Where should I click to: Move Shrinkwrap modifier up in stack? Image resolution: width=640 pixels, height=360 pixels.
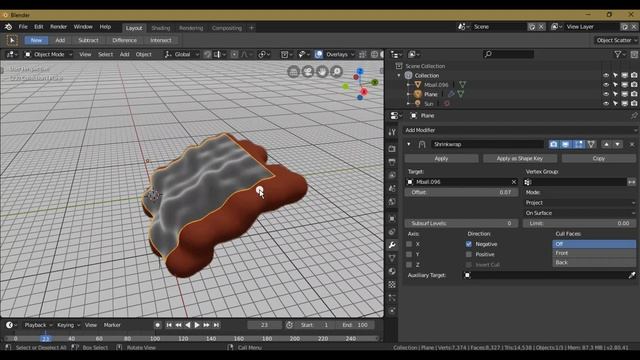607,144
